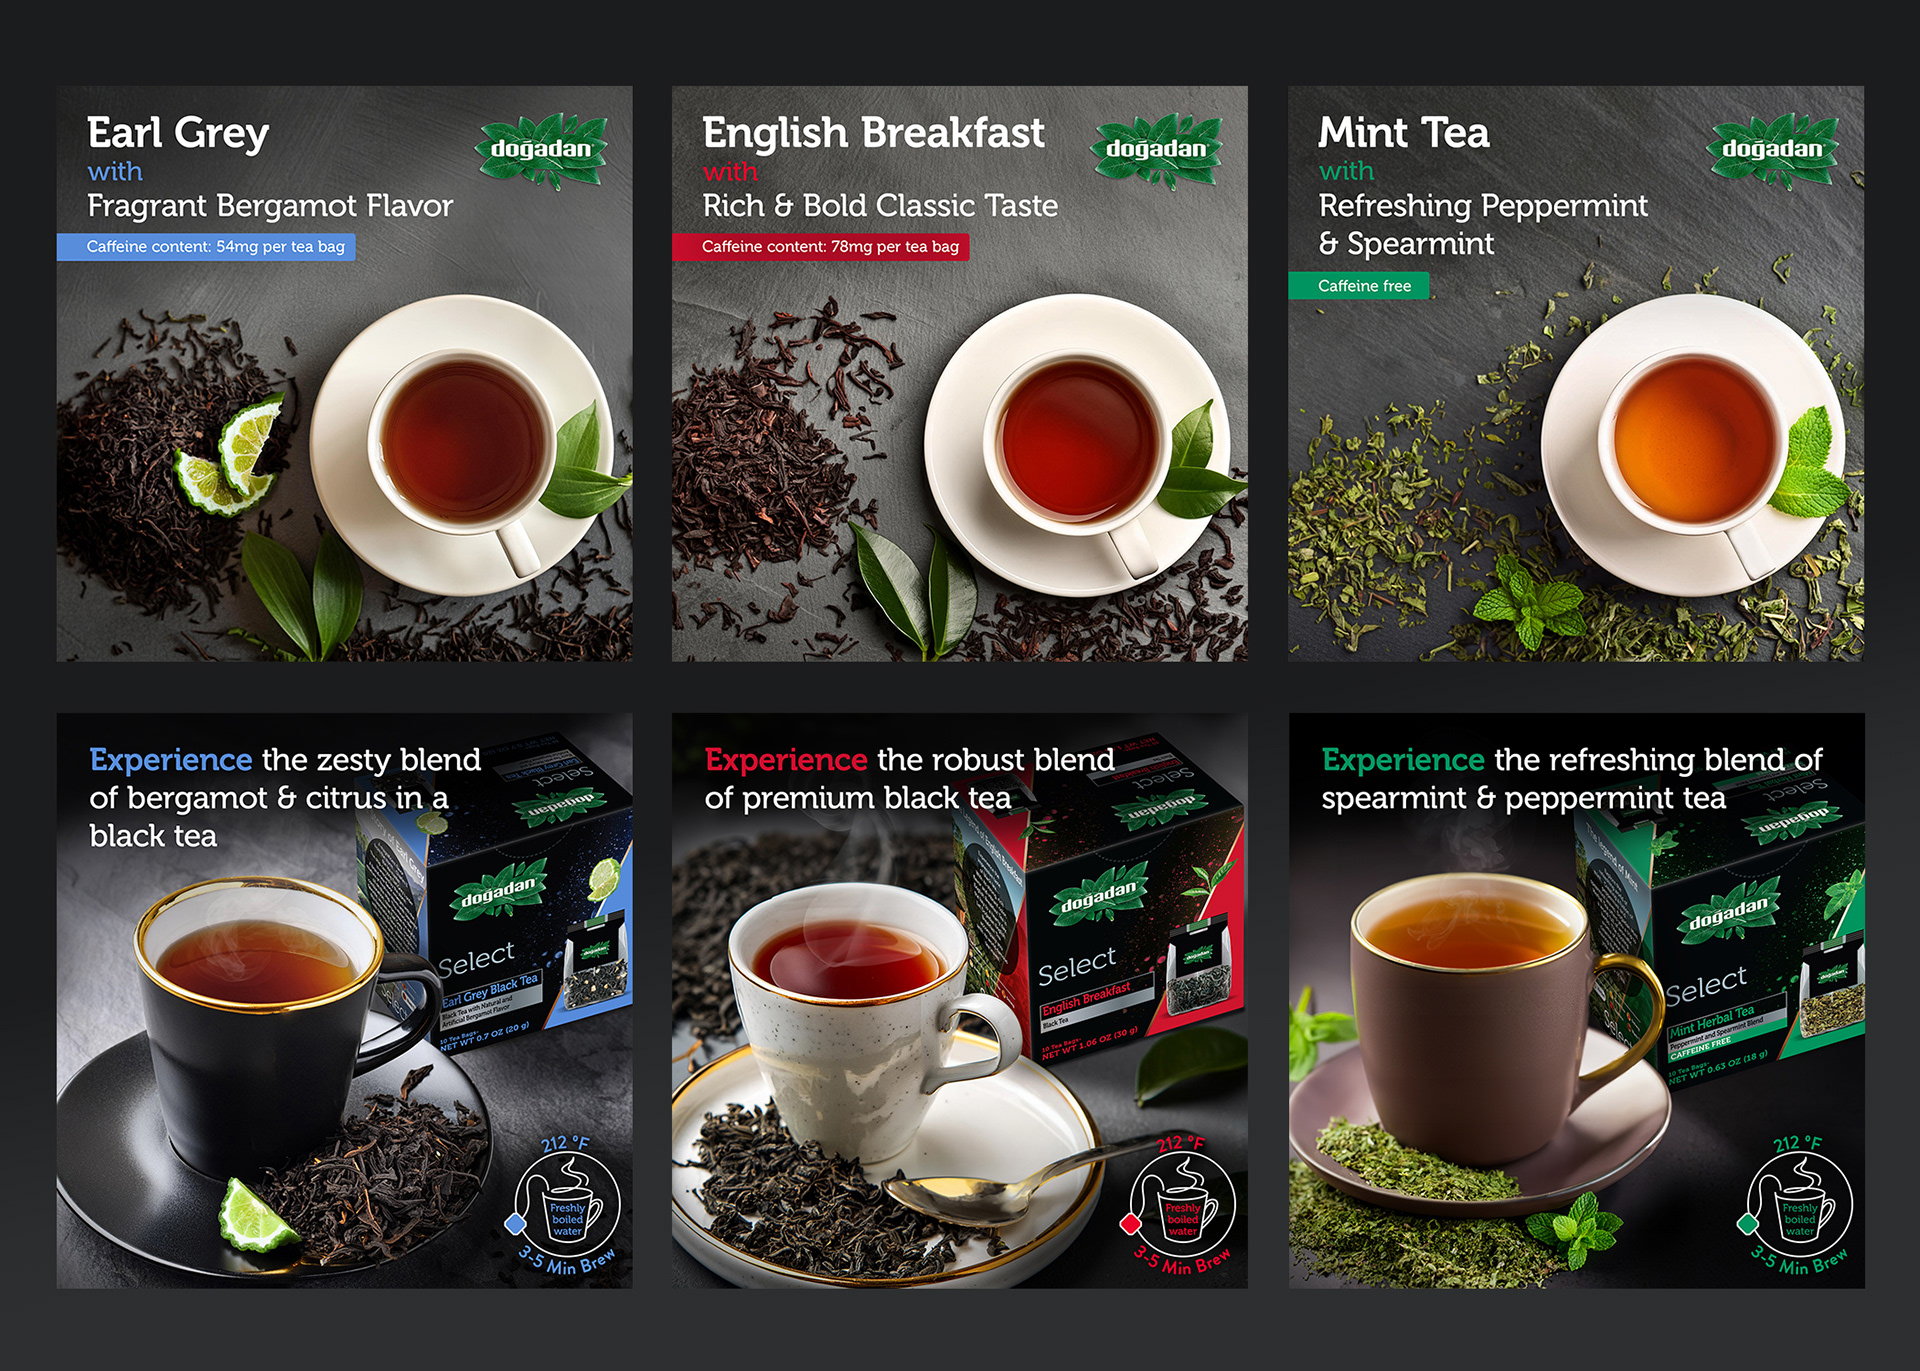1920x1371 pixels.
Task: Click the doğadan logo on English Breakfast card
Action: click(1156, 150)
